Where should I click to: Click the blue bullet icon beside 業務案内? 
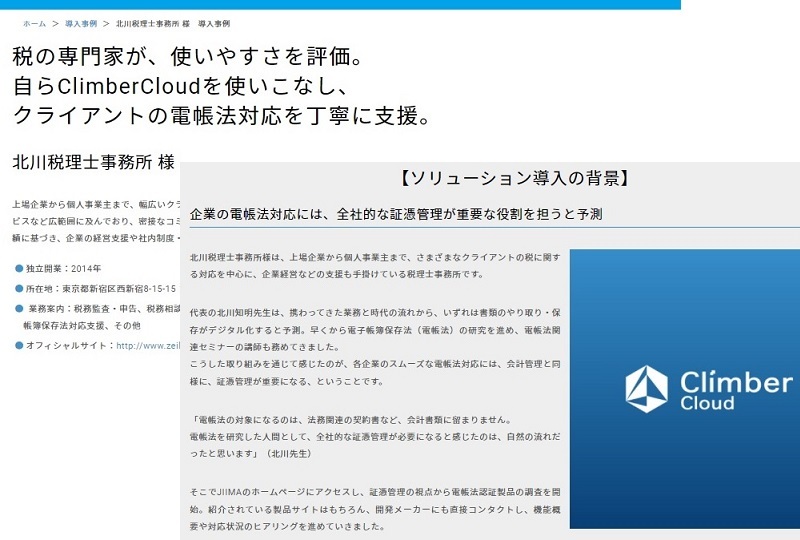pos(18,309)
